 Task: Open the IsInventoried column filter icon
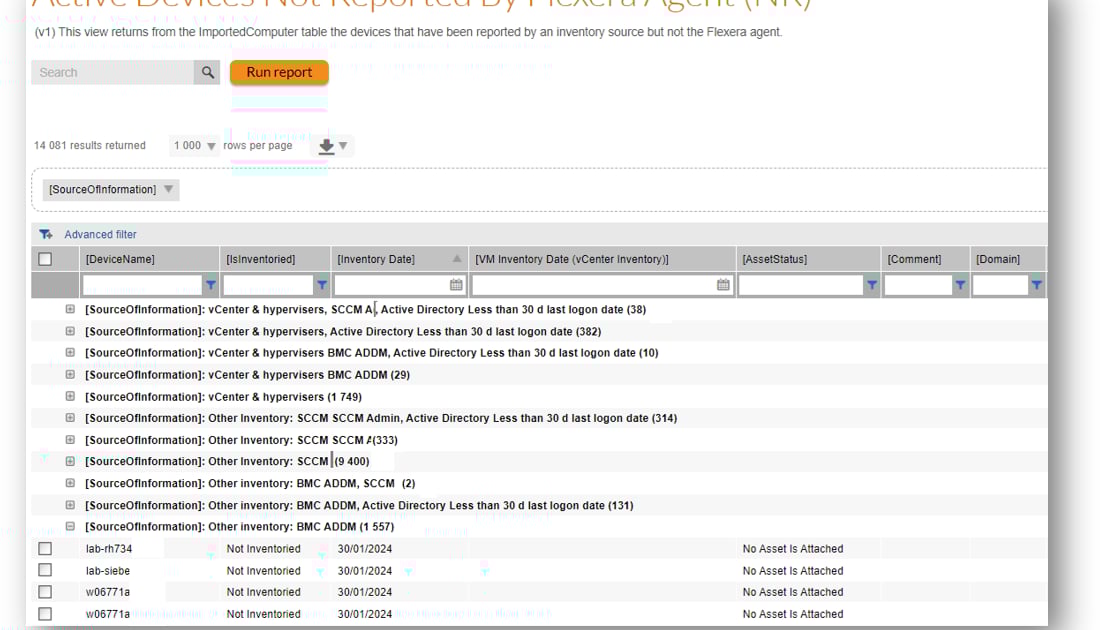[322, 284]
